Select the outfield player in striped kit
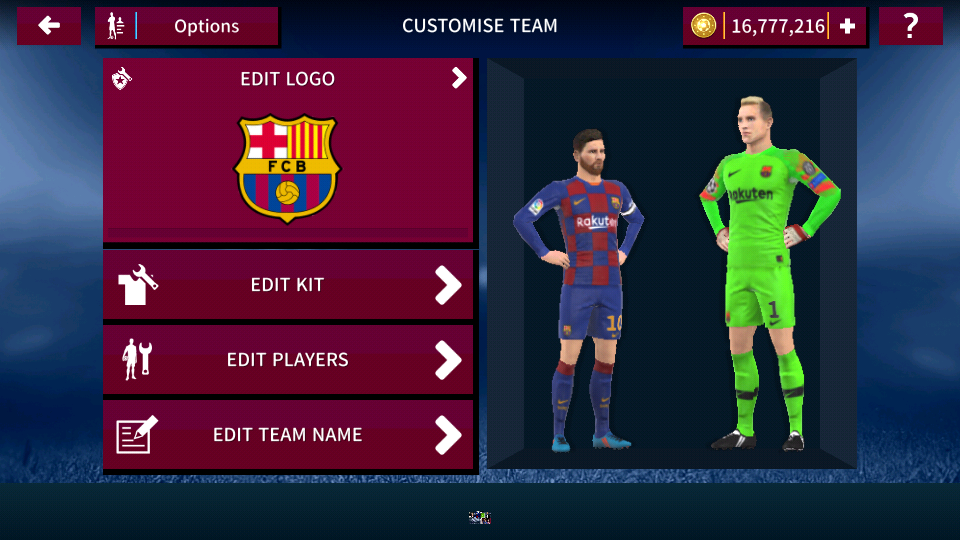960x540 pixels. point(579,290)
